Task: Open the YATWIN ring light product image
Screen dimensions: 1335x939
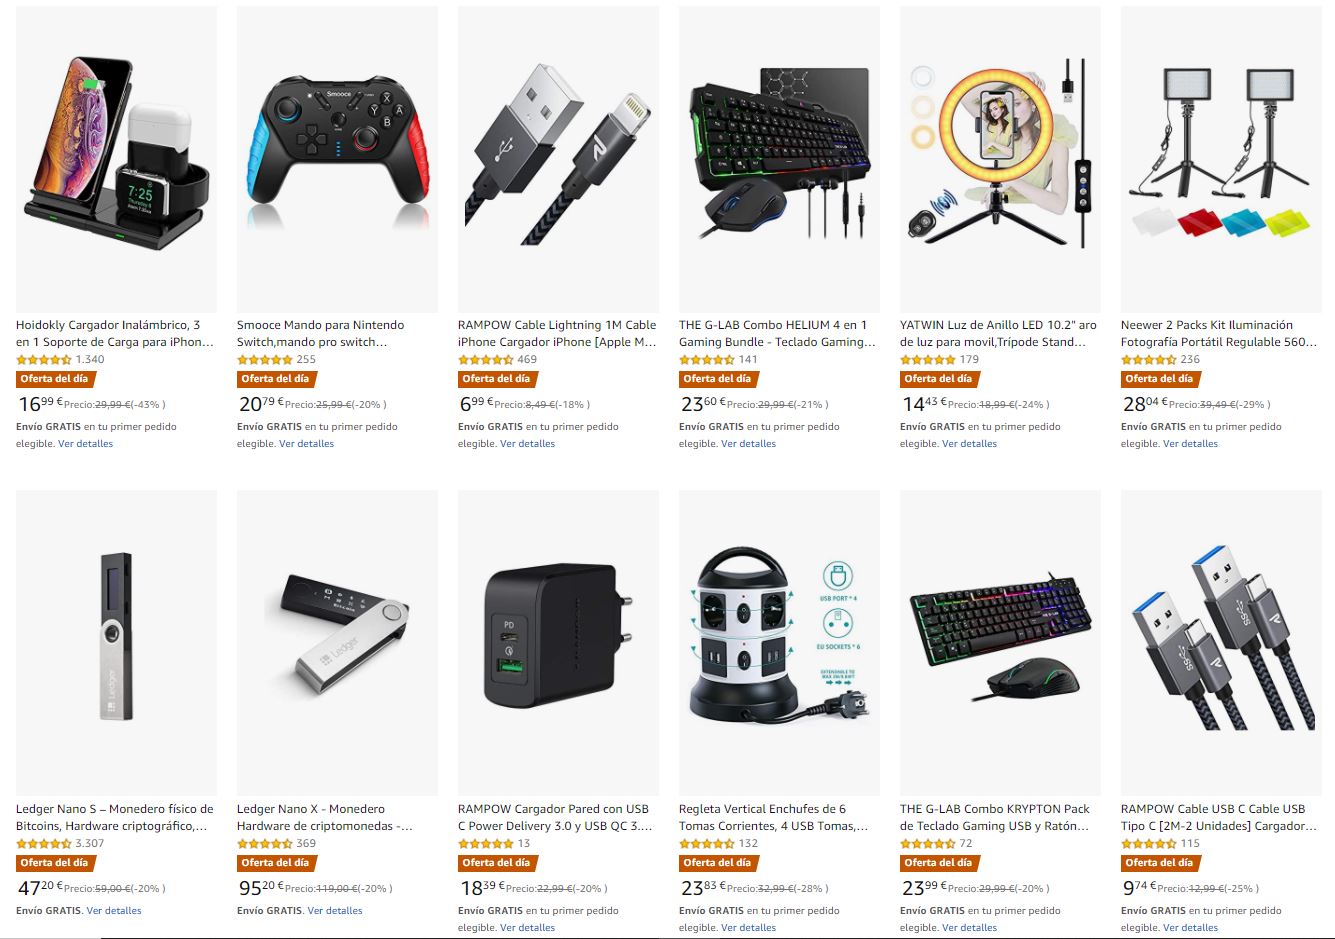Action: [1000, 160]
